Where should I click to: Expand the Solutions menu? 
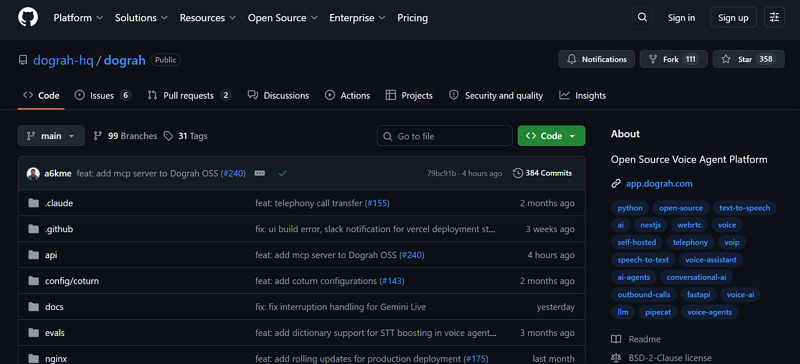point(141,18)
